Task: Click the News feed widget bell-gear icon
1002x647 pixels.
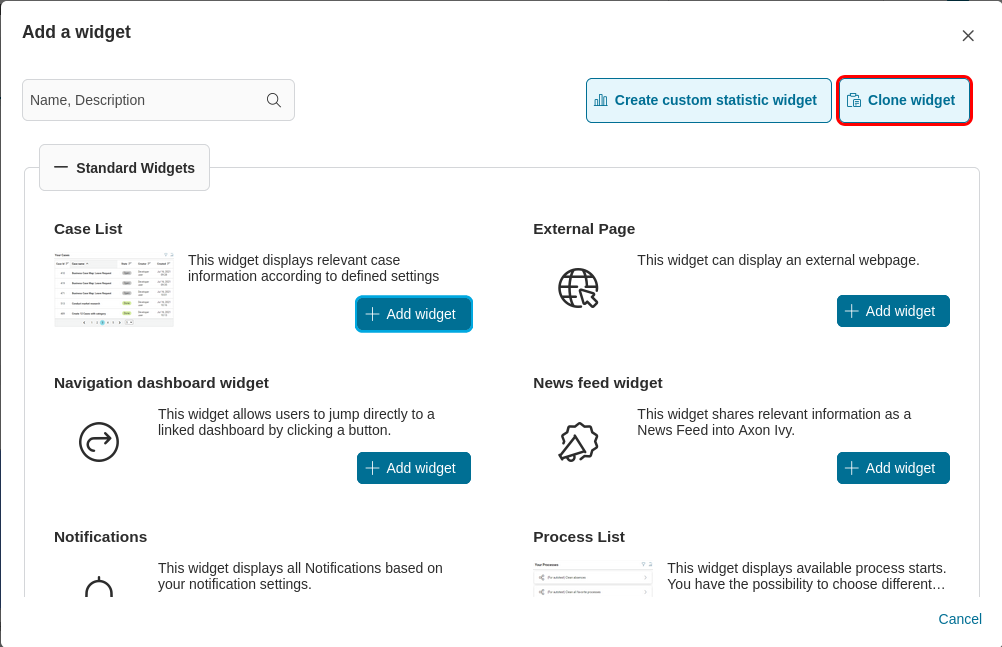Action: (x=579, y=441)
